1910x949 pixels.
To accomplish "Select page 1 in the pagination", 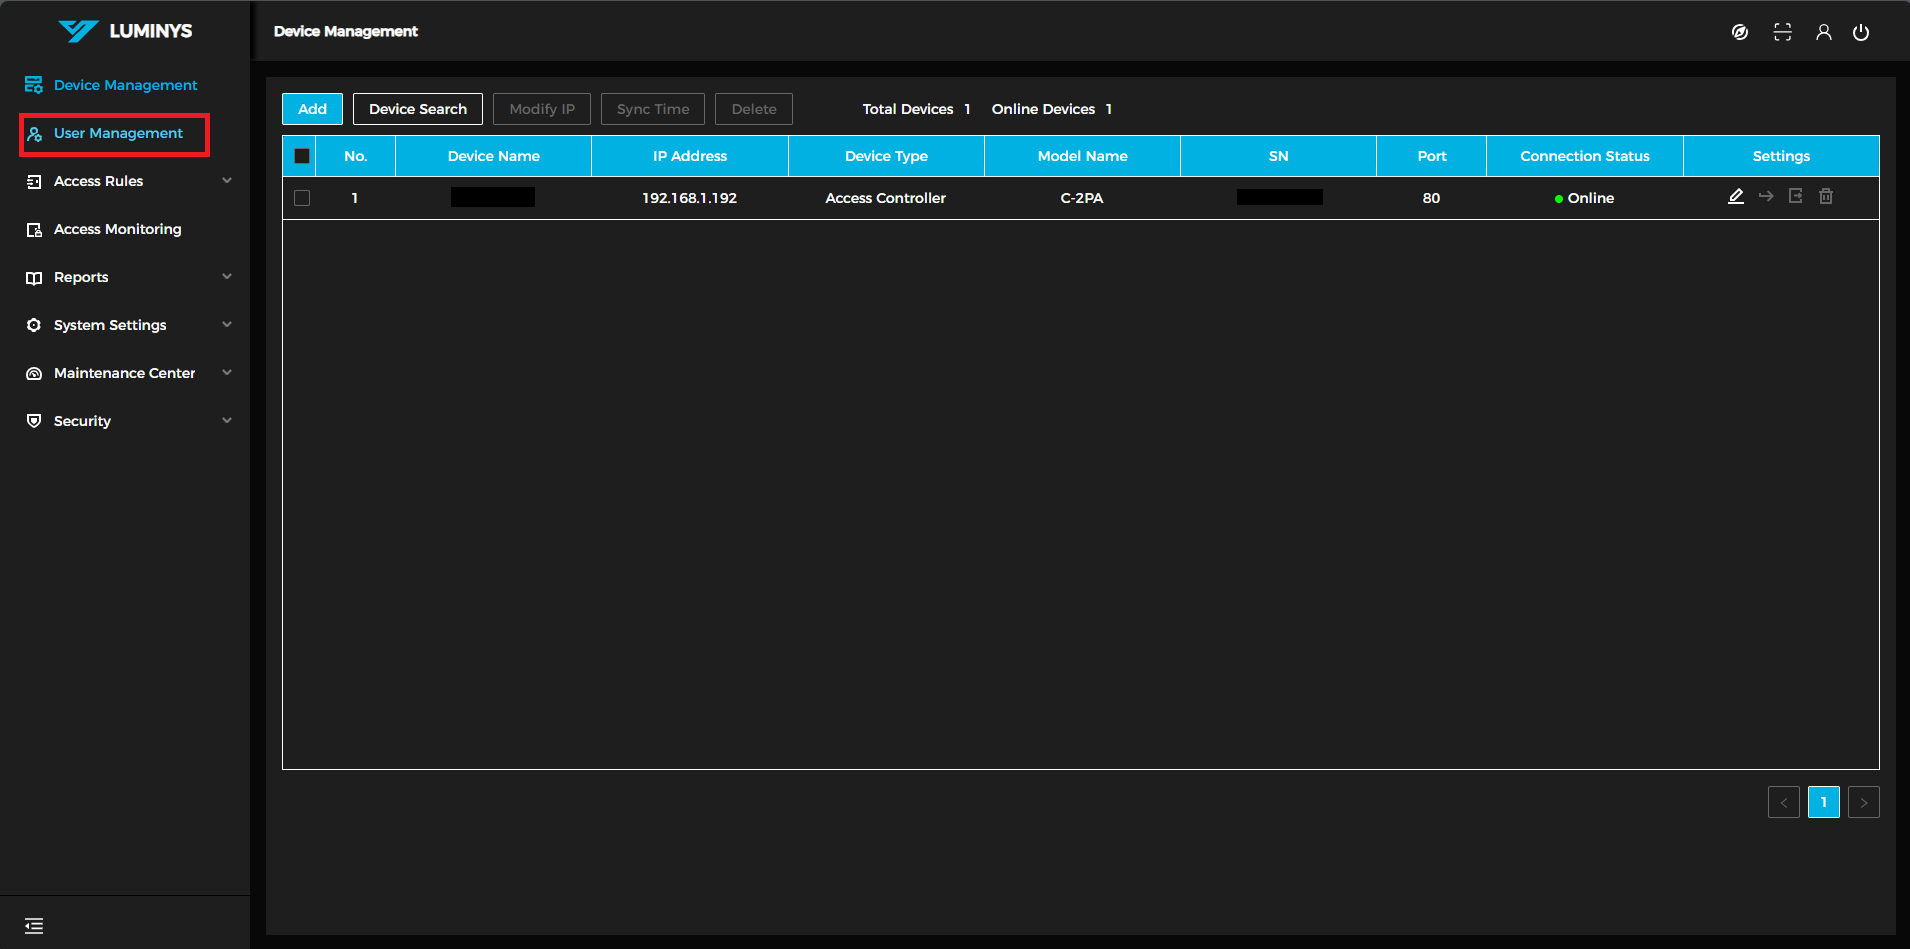I will point(1823,802).
